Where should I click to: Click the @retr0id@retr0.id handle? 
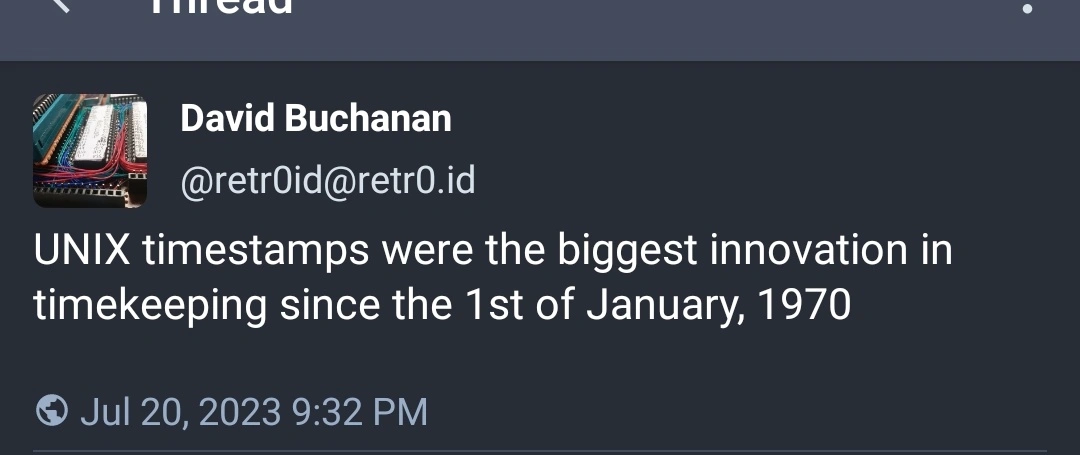coord(327,181)
